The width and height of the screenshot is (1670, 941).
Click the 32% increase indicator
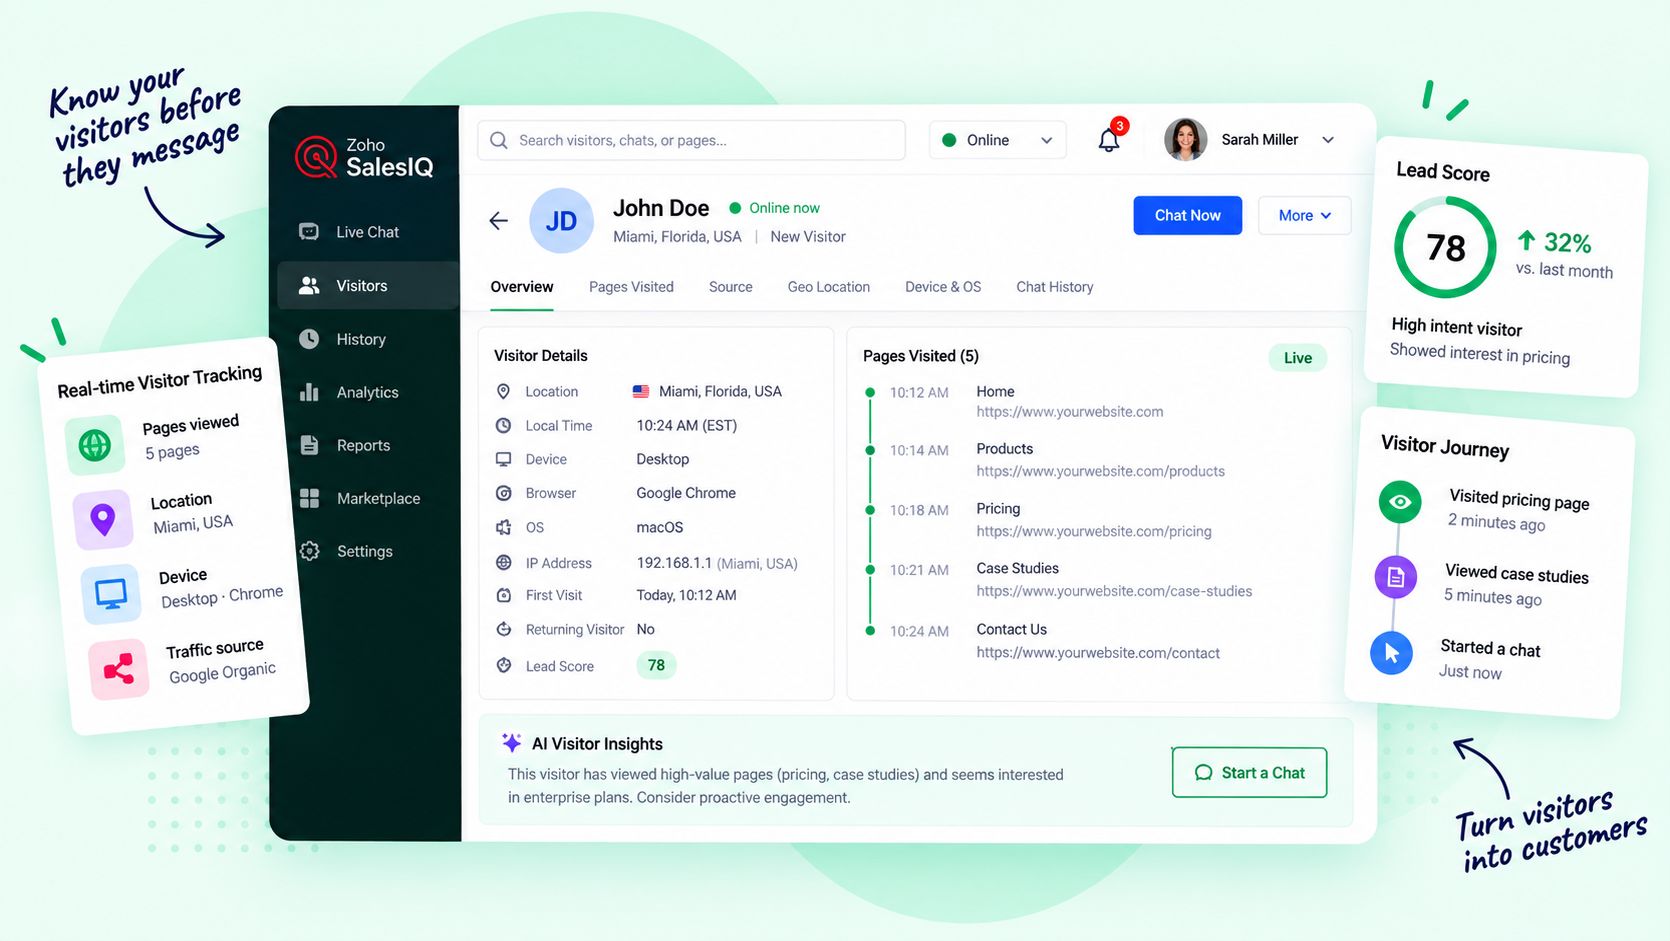click(x=1554, y=242)
